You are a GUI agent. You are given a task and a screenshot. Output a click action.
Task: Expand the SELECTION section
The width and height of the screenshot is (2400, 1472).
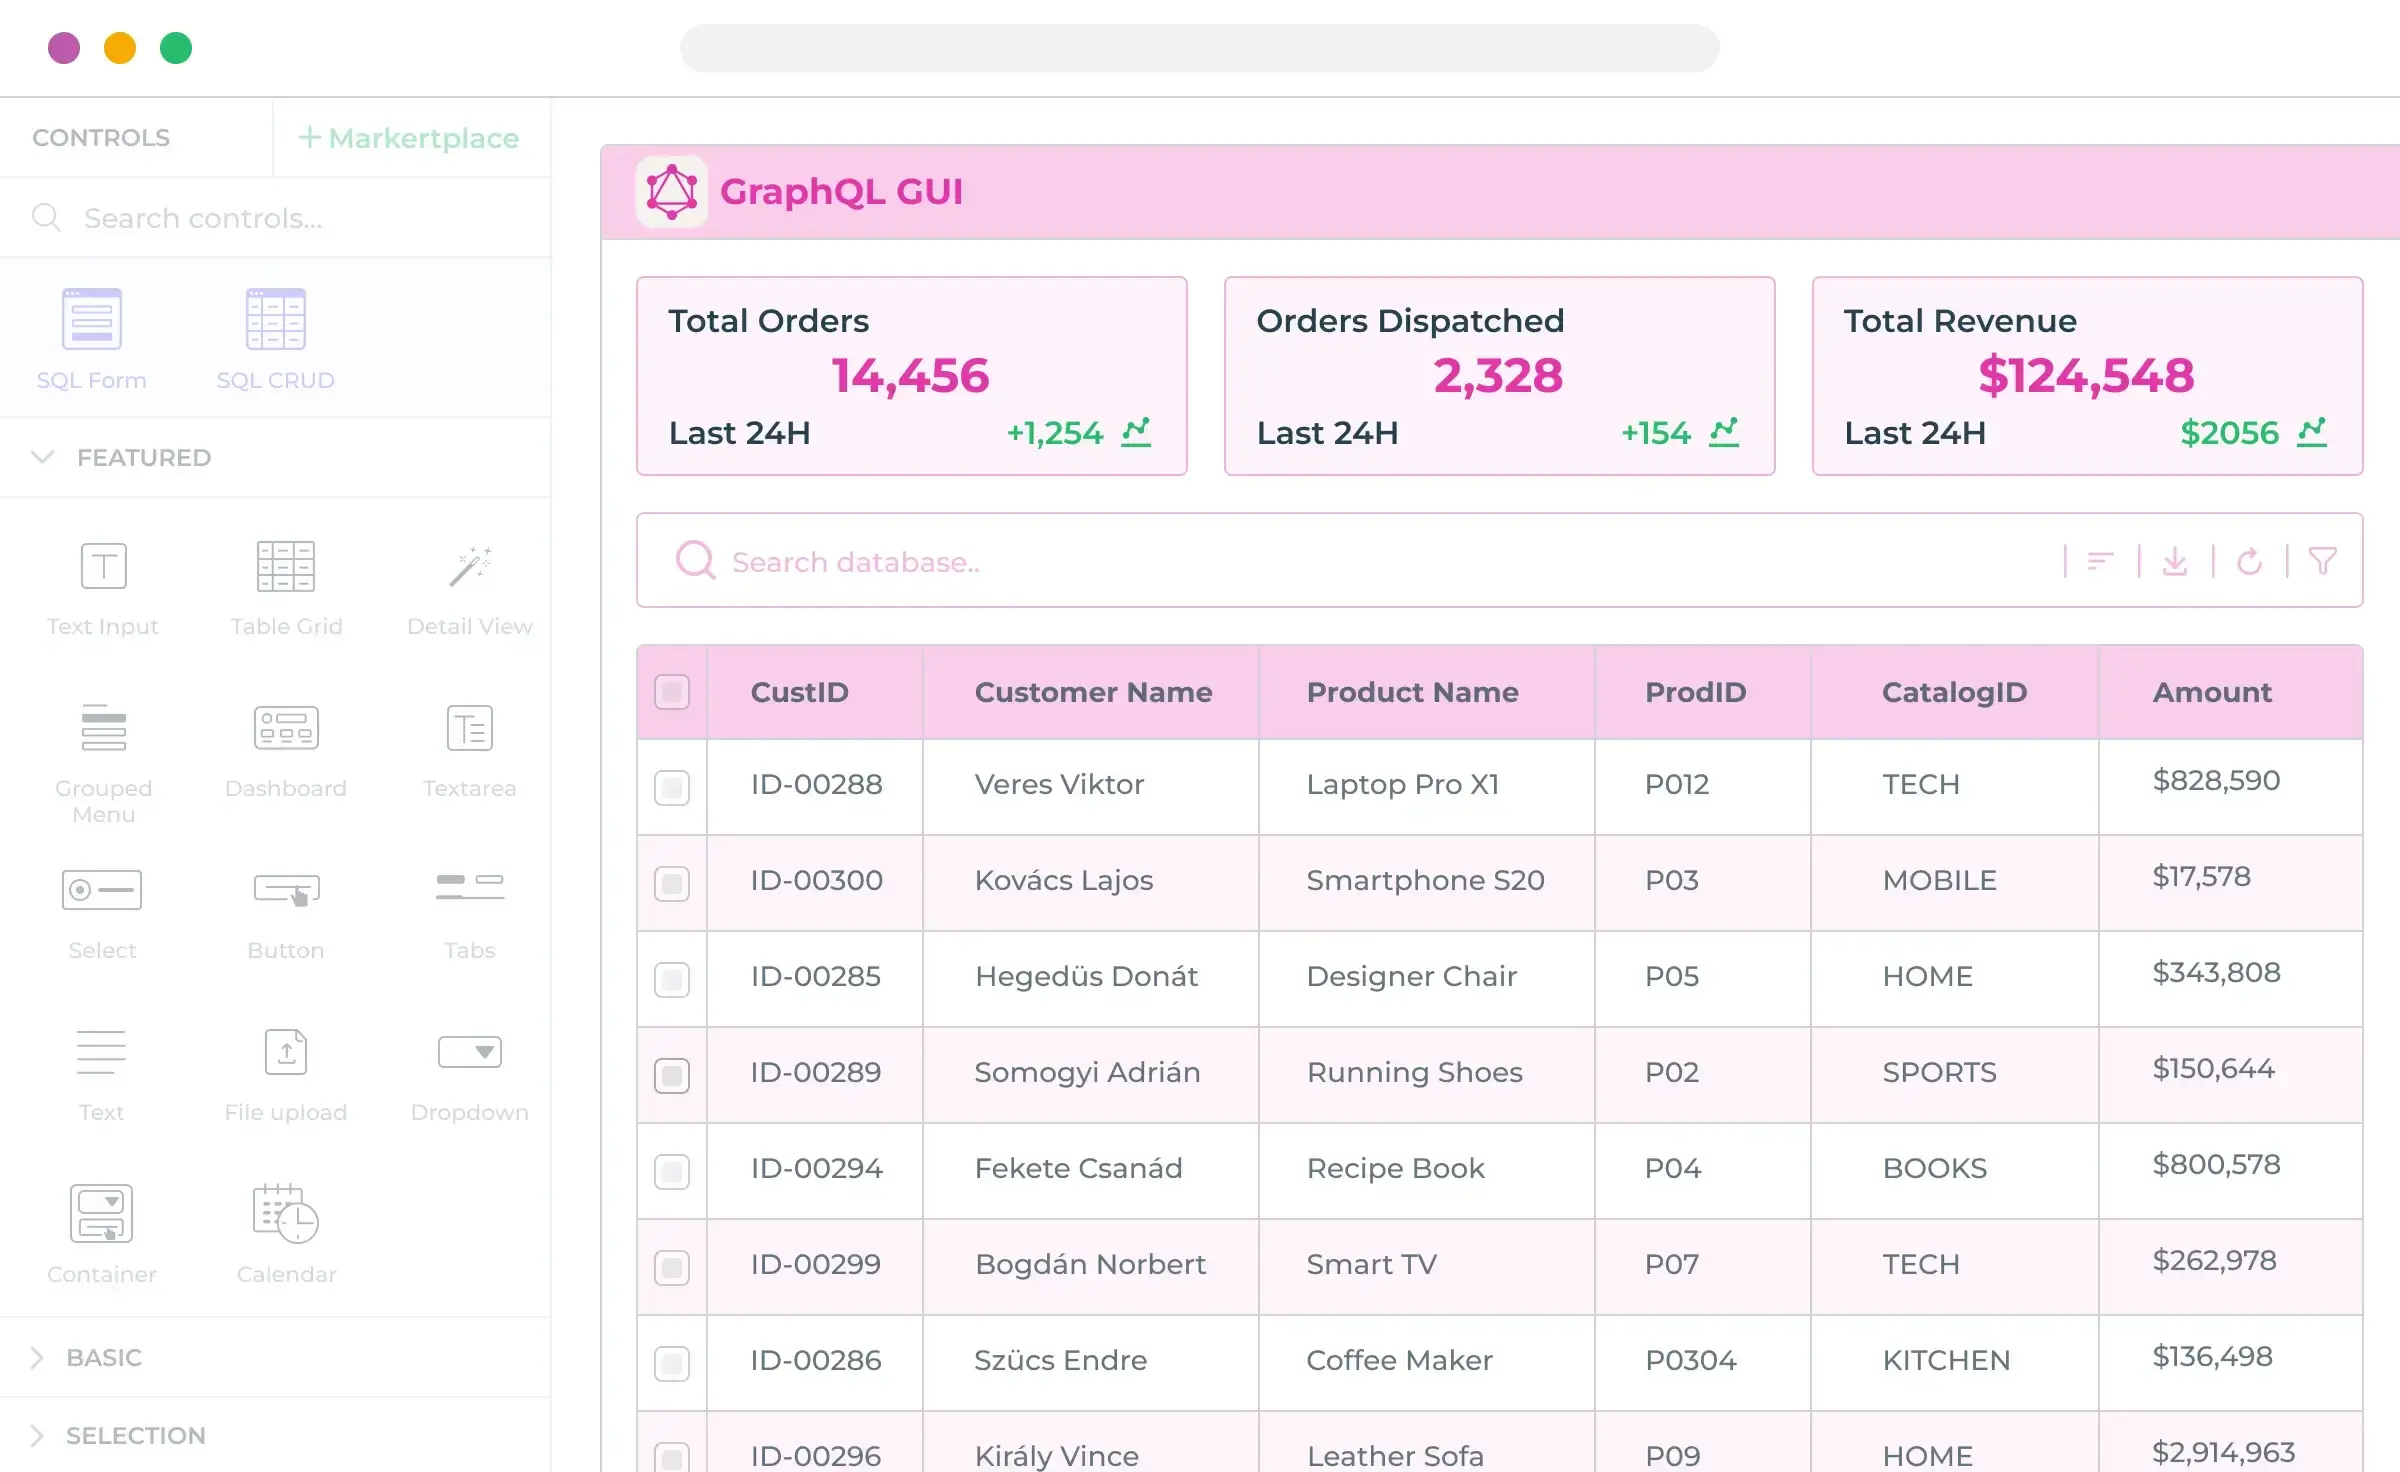[38, 1435]
